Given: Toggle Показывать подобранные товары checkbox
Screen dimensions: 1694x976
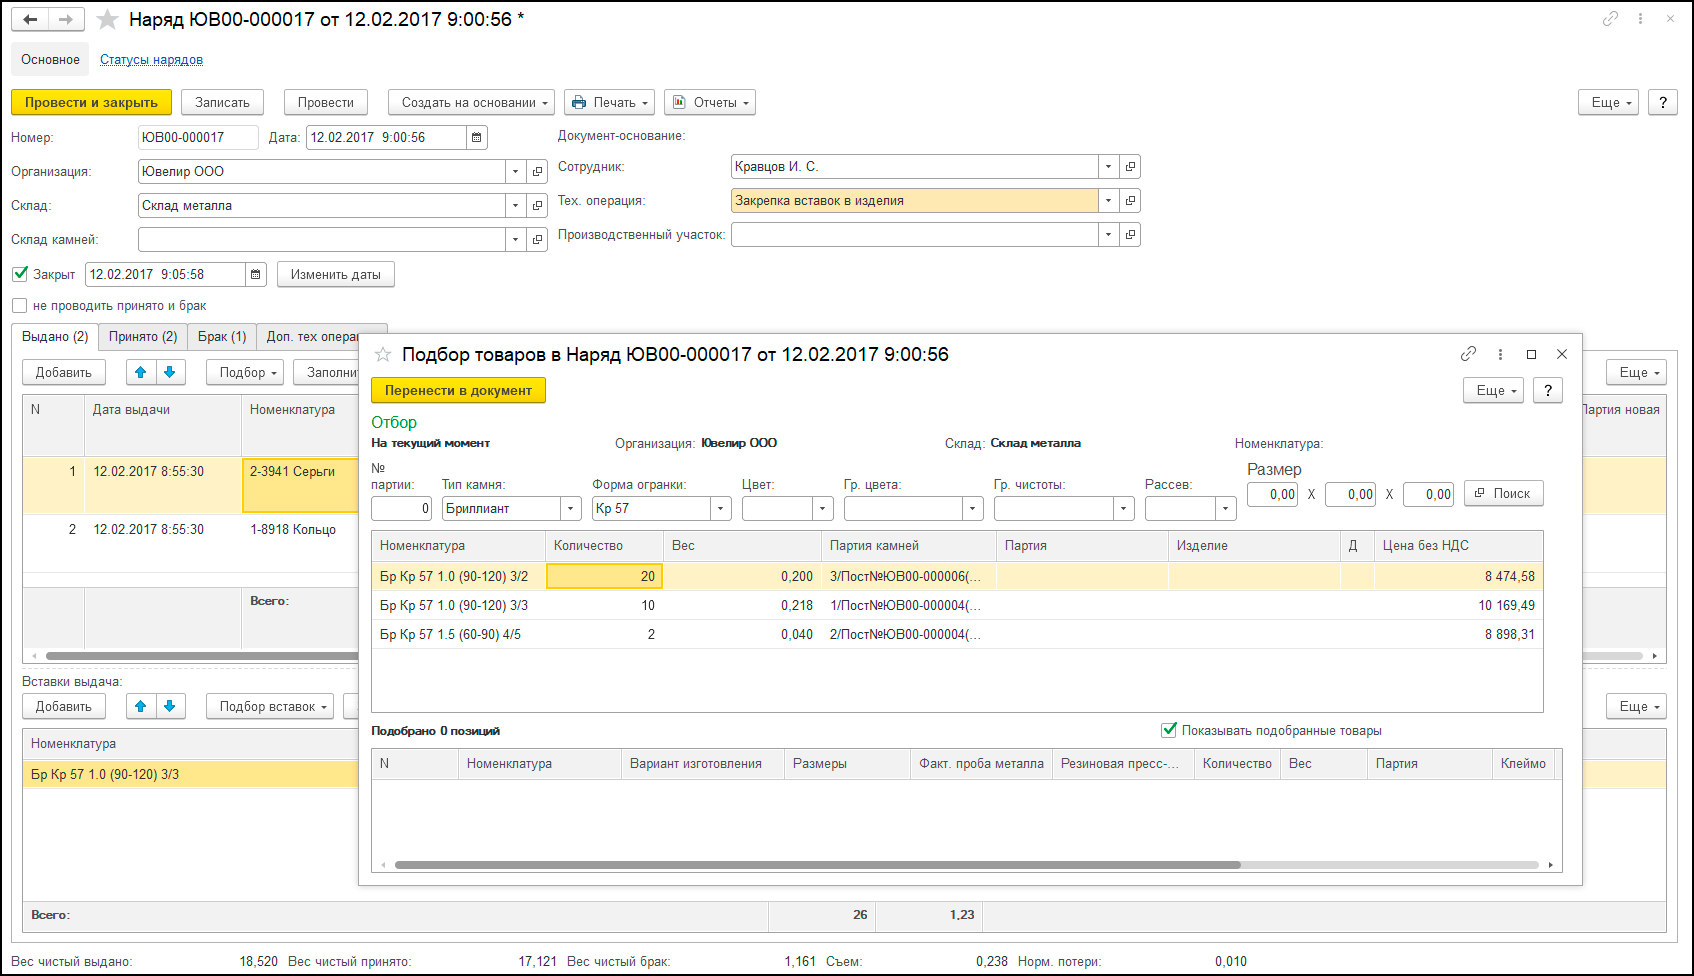Looking at the screenshot, I should tap(1168, 730).
